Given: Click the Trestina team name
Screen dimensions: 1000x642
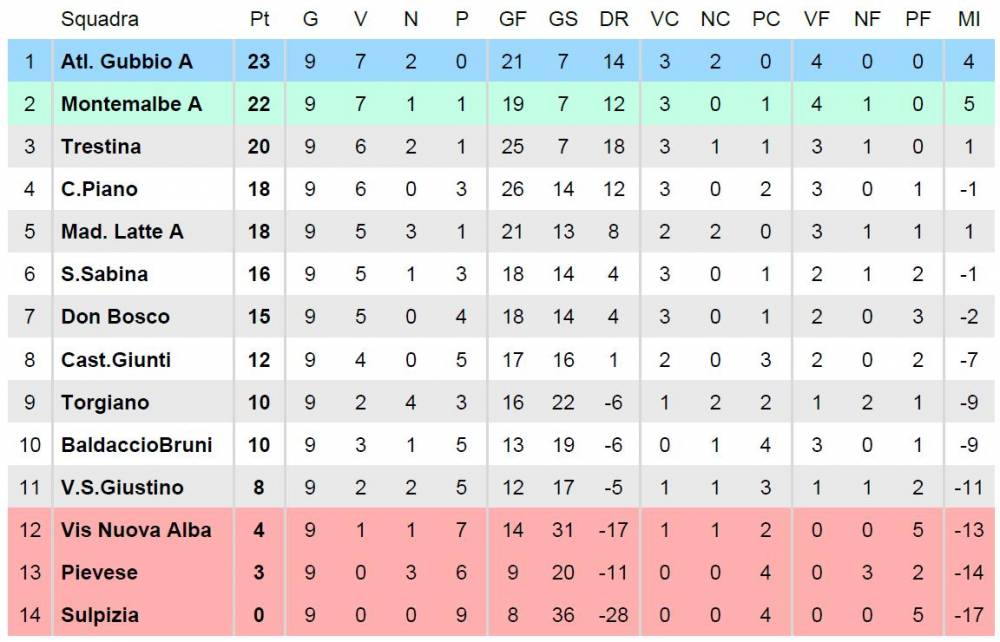Looking at the screenshot, I should [x=101, y=147].
